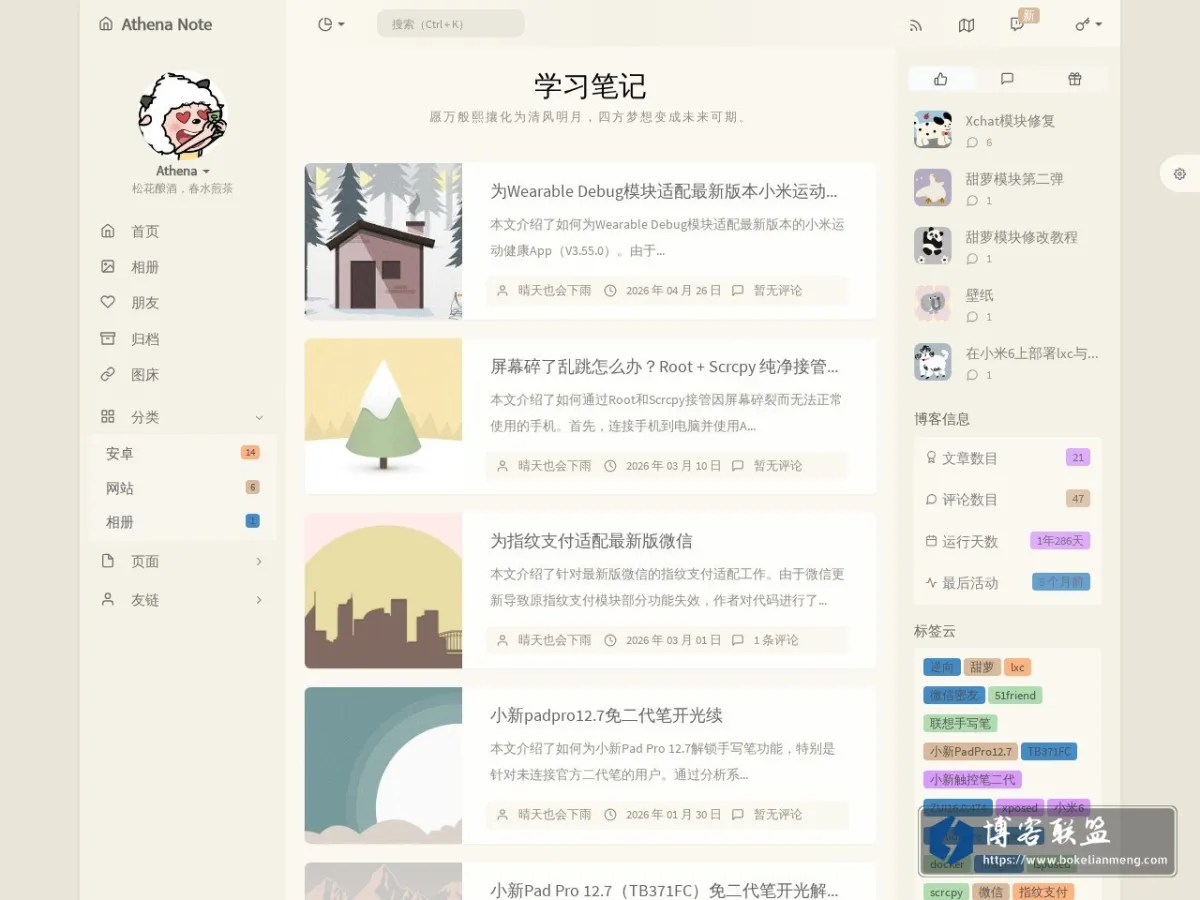Click the image icon beside main 相册
The image size is (1200, 900).
(108, 266)
